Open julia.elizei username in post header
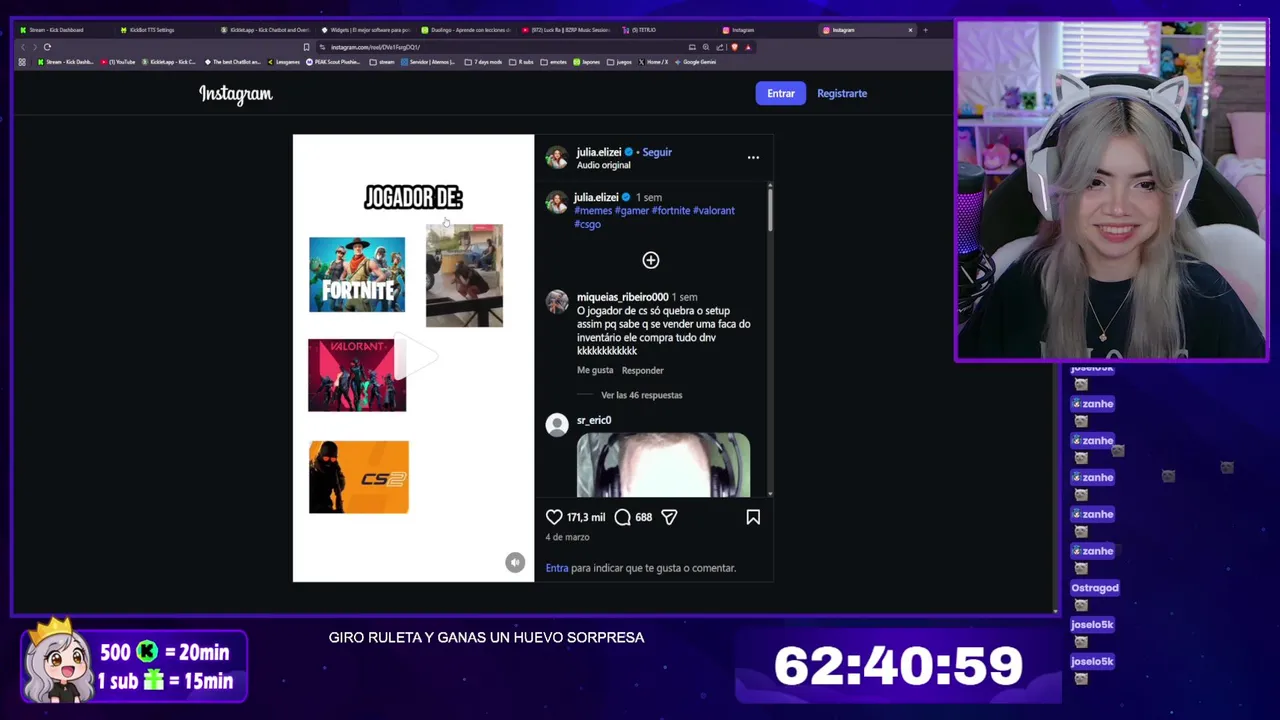Image resolution: width=1280 pixels, height=720 pixels. [x=599, y=152]
